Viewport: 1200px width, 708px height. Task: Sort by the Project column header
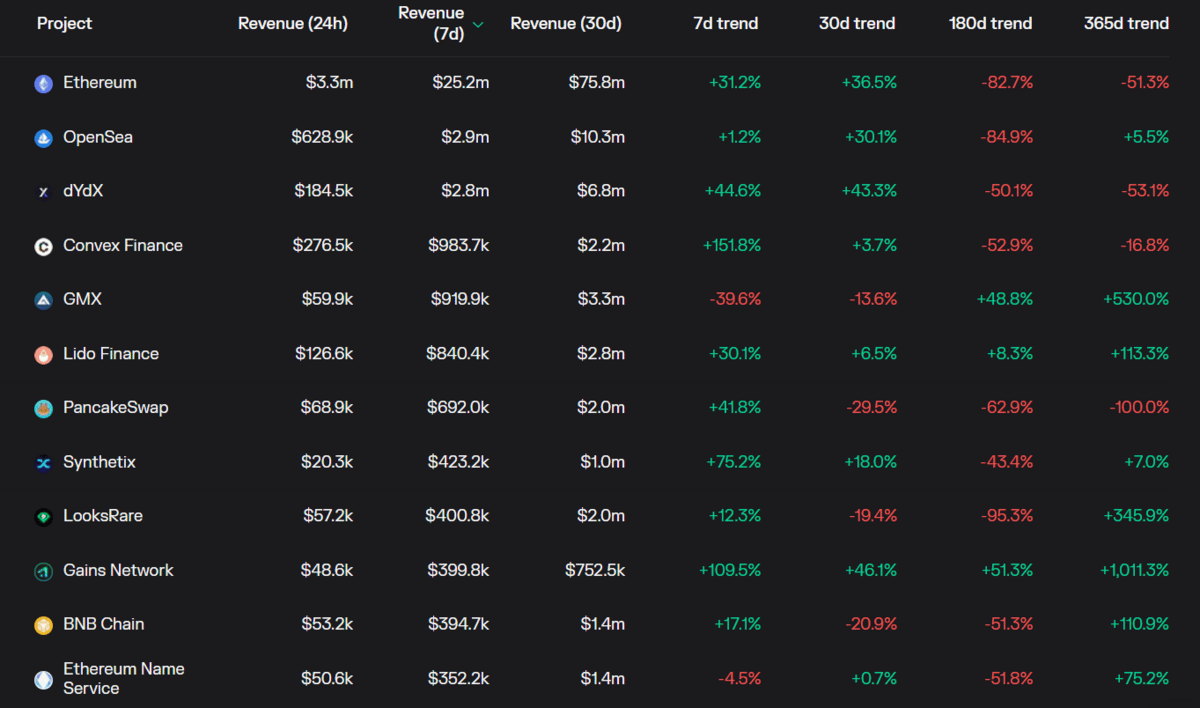tap(65, 23)
